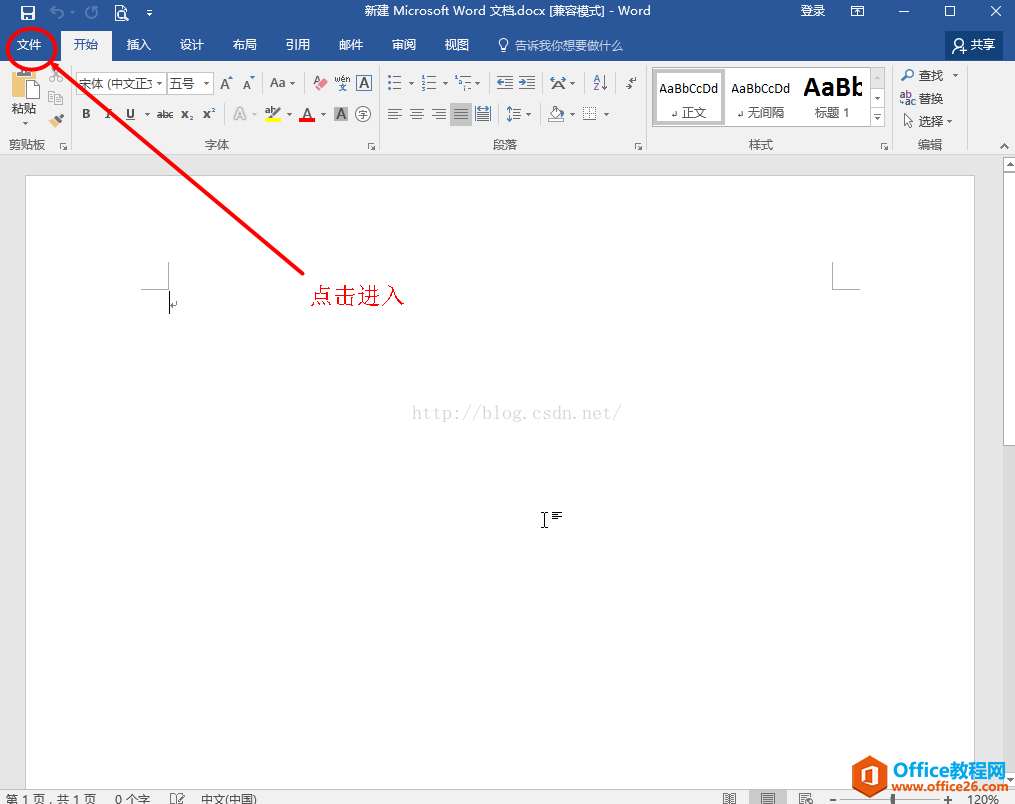Open the Change Case Aa dropdown
Screen dimensions: 1015x804
point(282,83)
